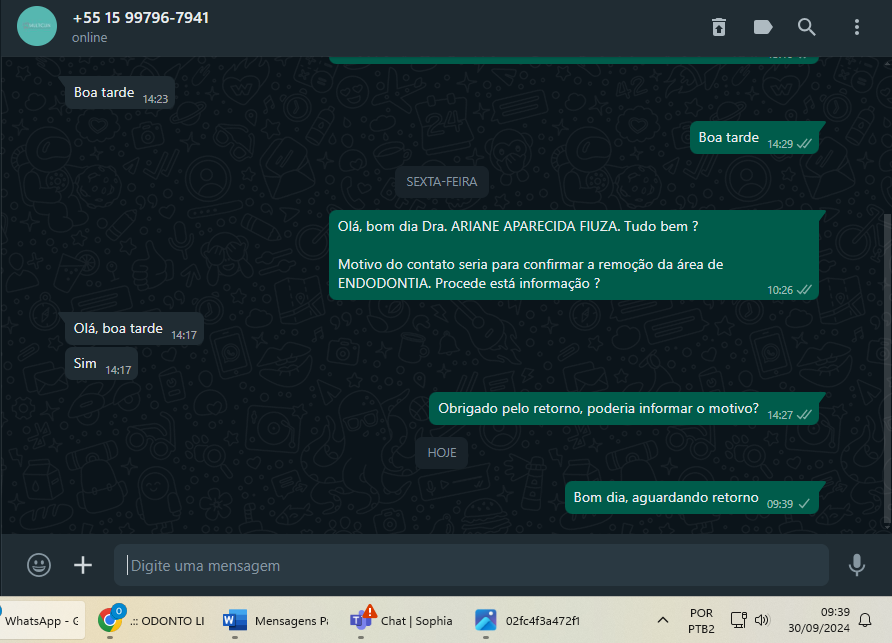Click the SEXTA-FEIRA date separator
892x643 pixels.
click(441, 182)
